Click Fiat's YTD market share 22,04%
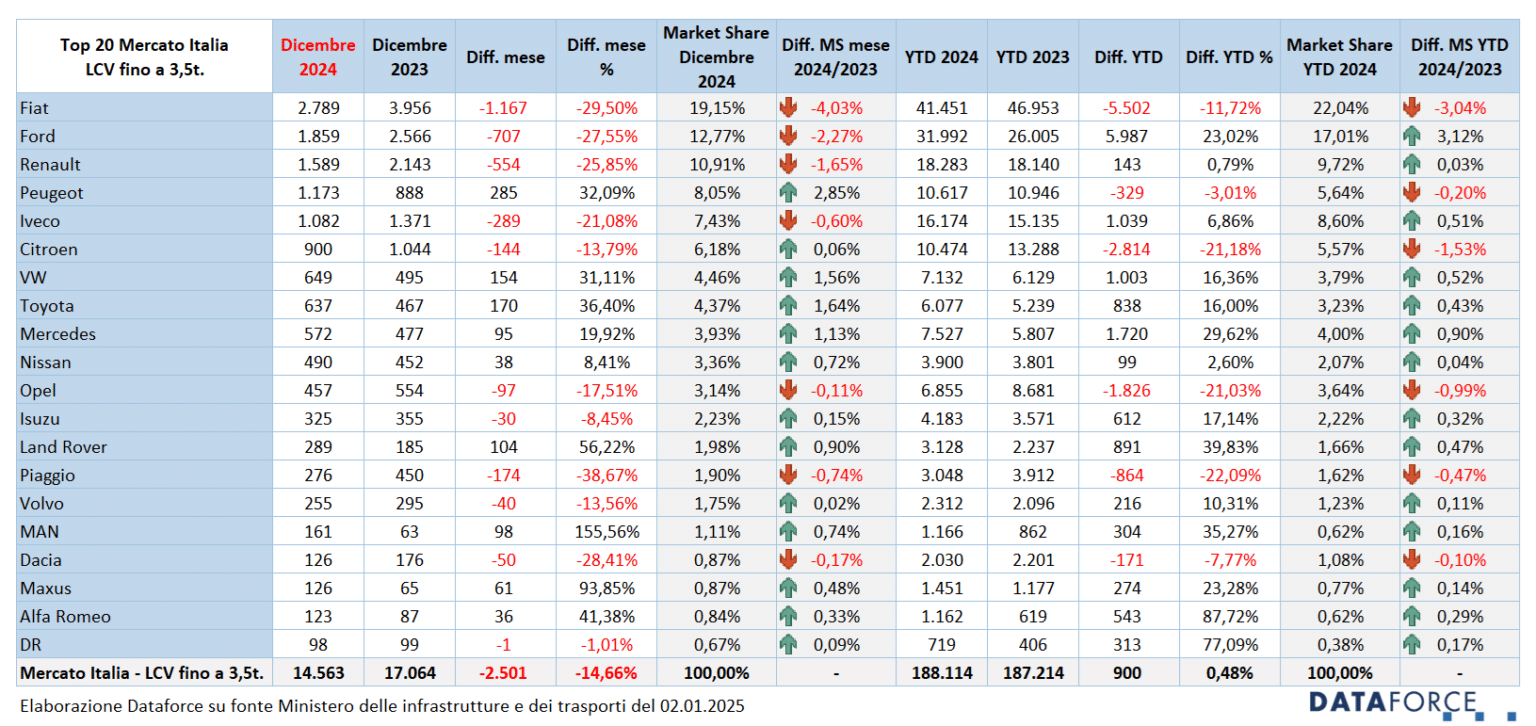 [1339, 108]
